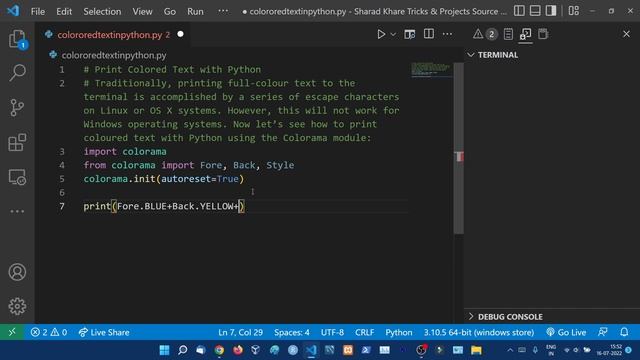Open the Search view in activity bar
Viewport: 640px width, 360px height.
17,73
